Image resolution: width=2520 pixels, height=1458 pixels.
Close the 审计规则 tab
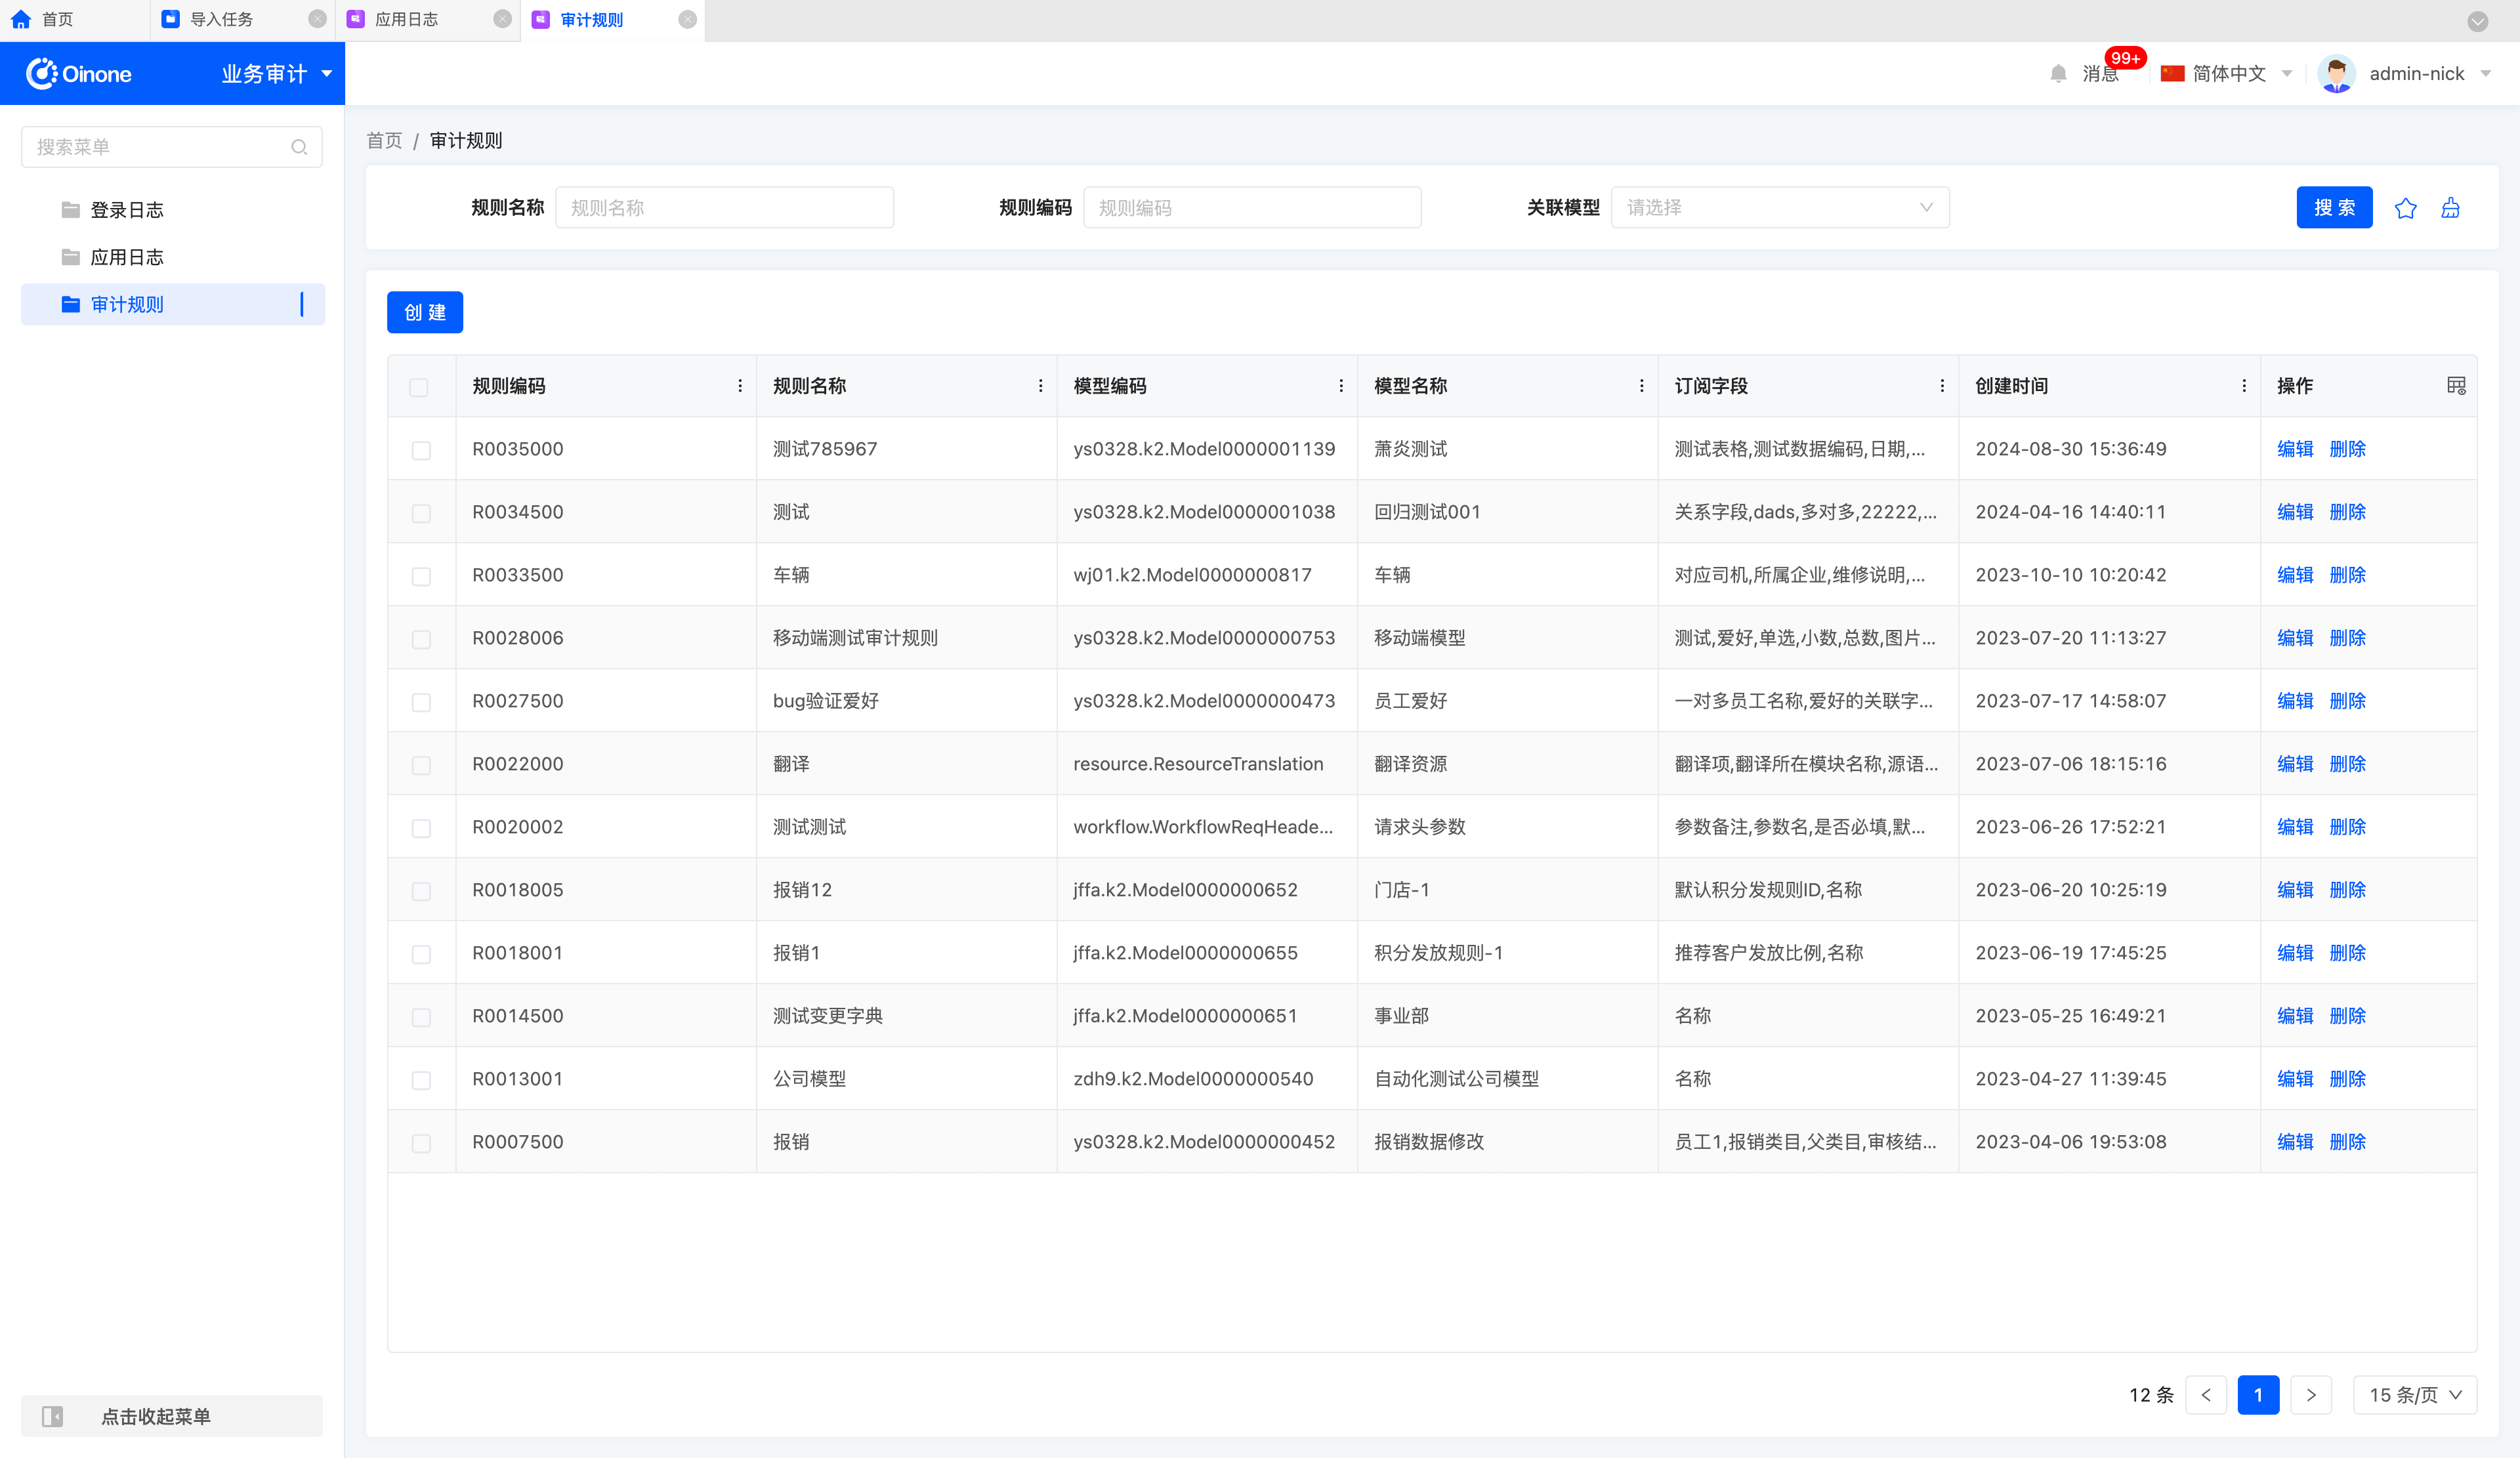[x=687, y=19]
